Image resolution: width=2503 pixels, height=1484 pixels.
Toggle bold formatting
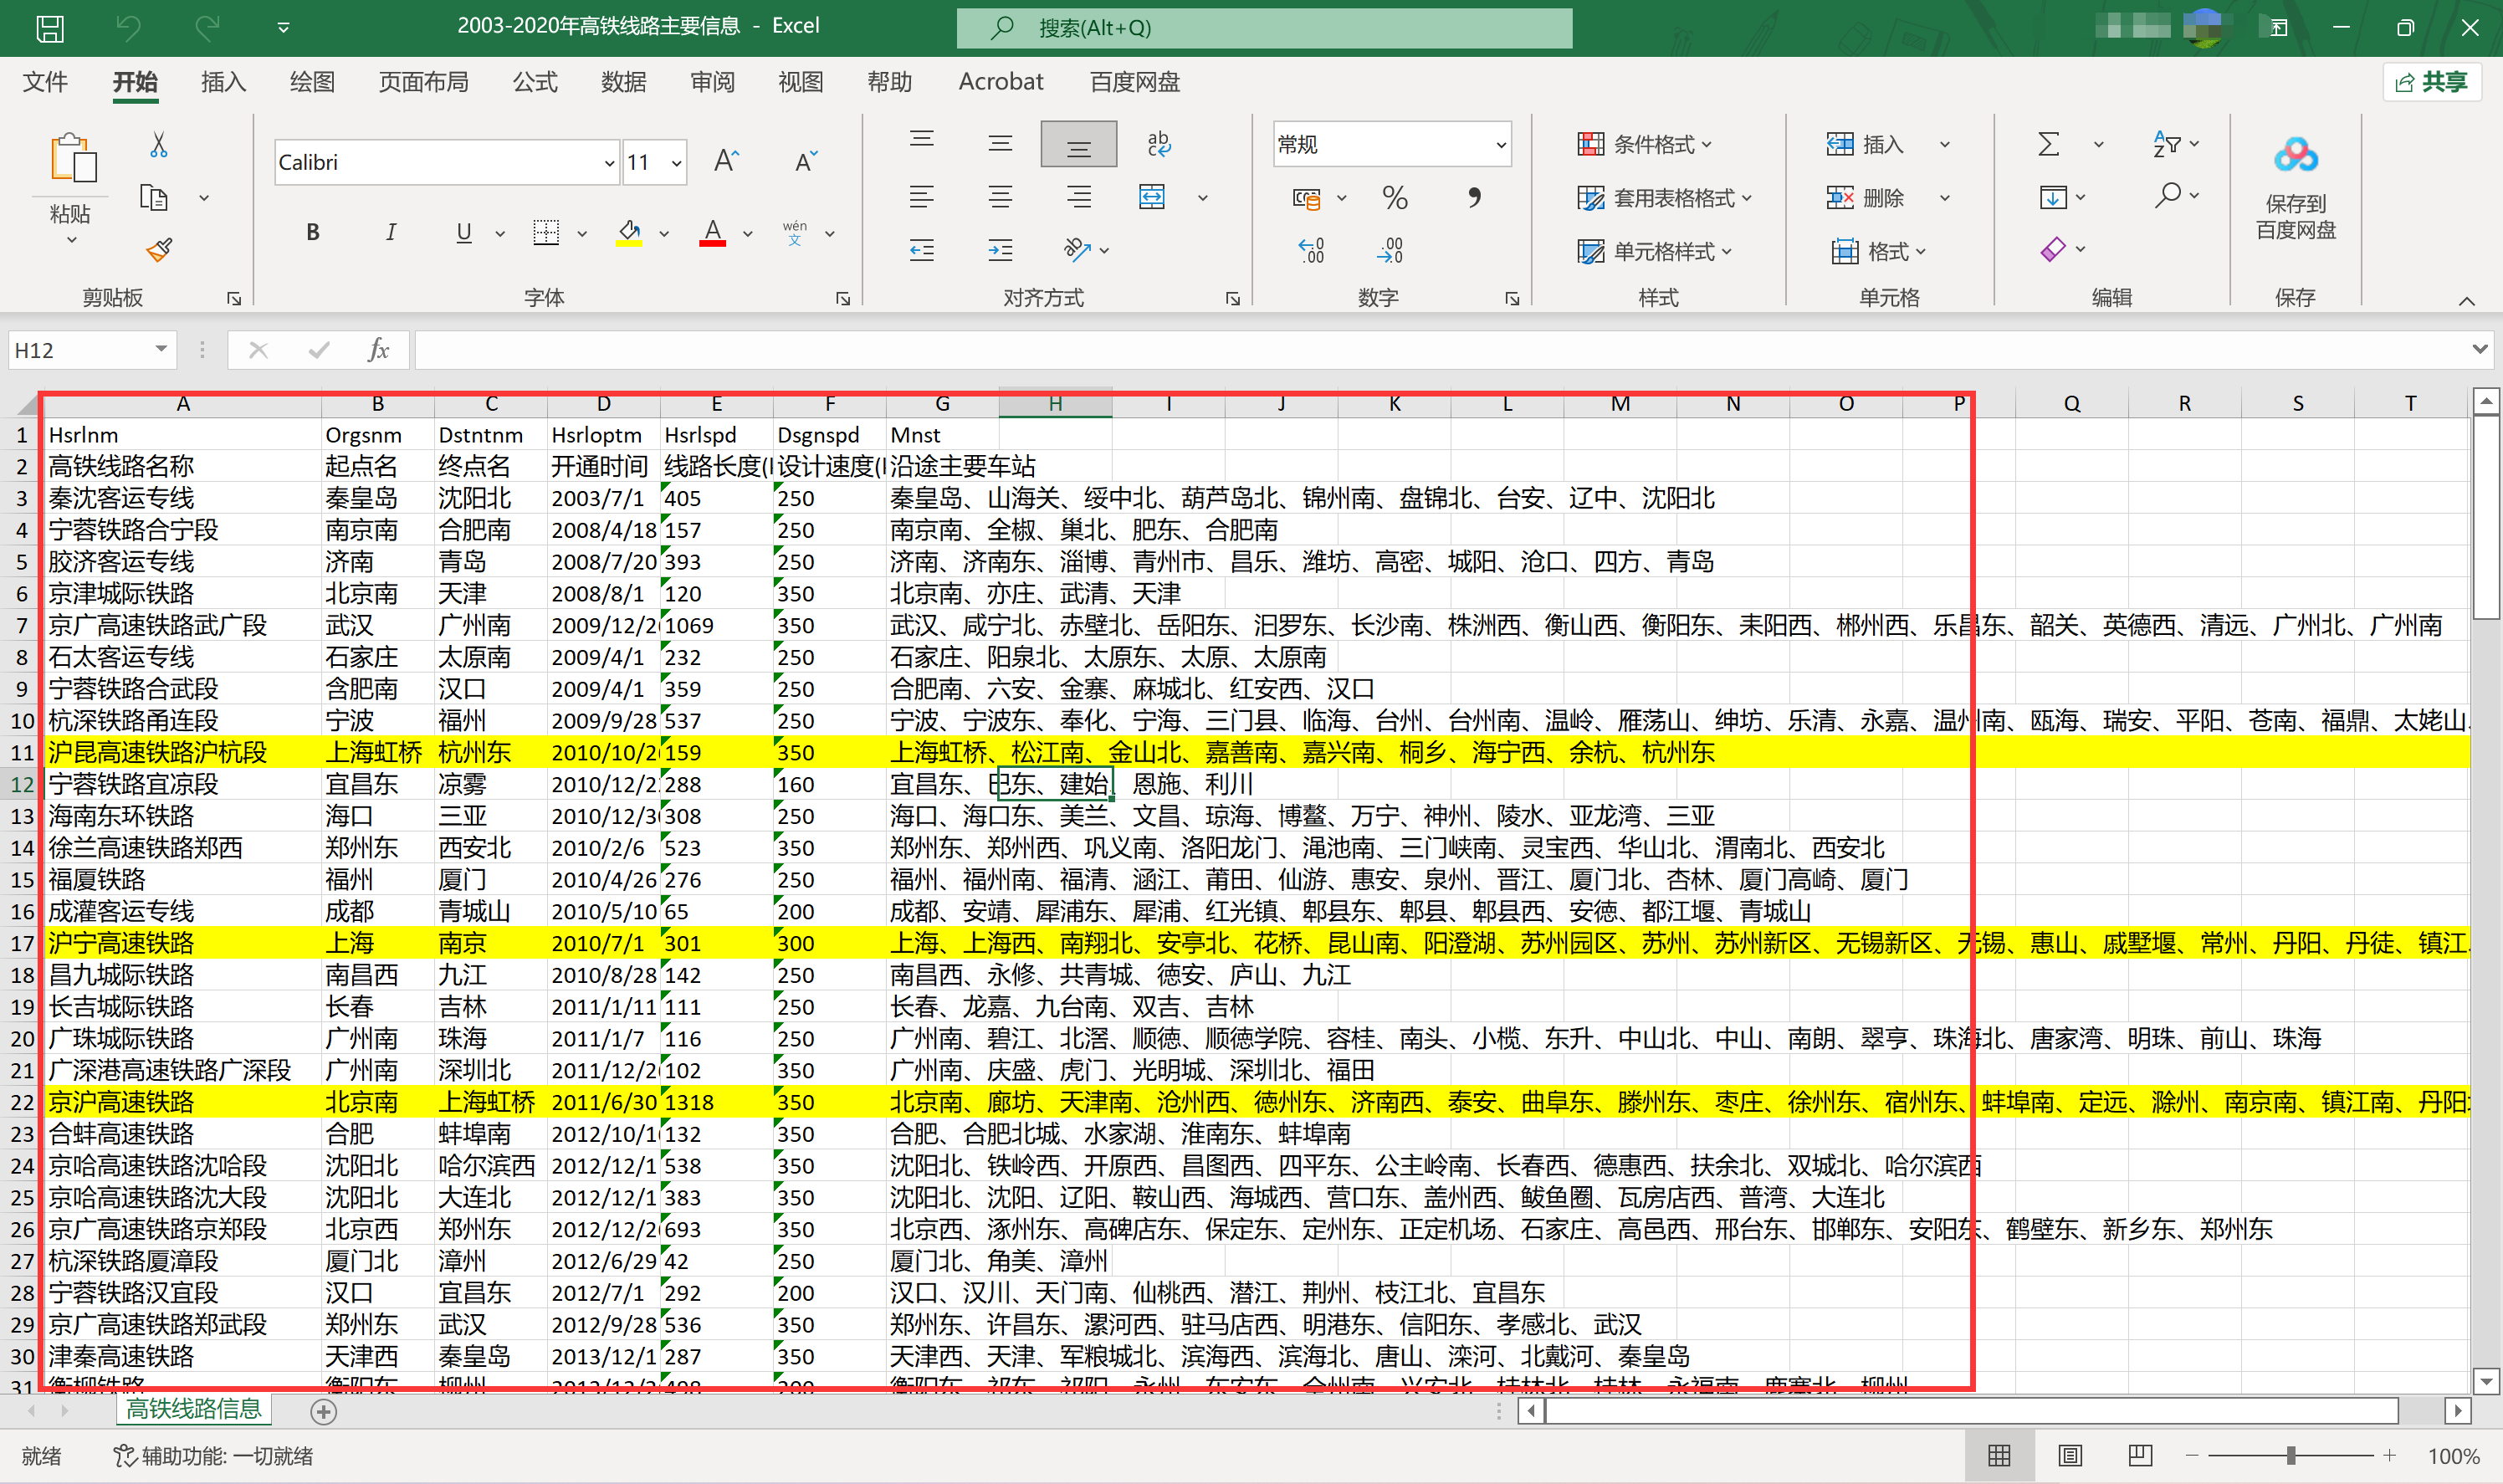pos(313,232)
